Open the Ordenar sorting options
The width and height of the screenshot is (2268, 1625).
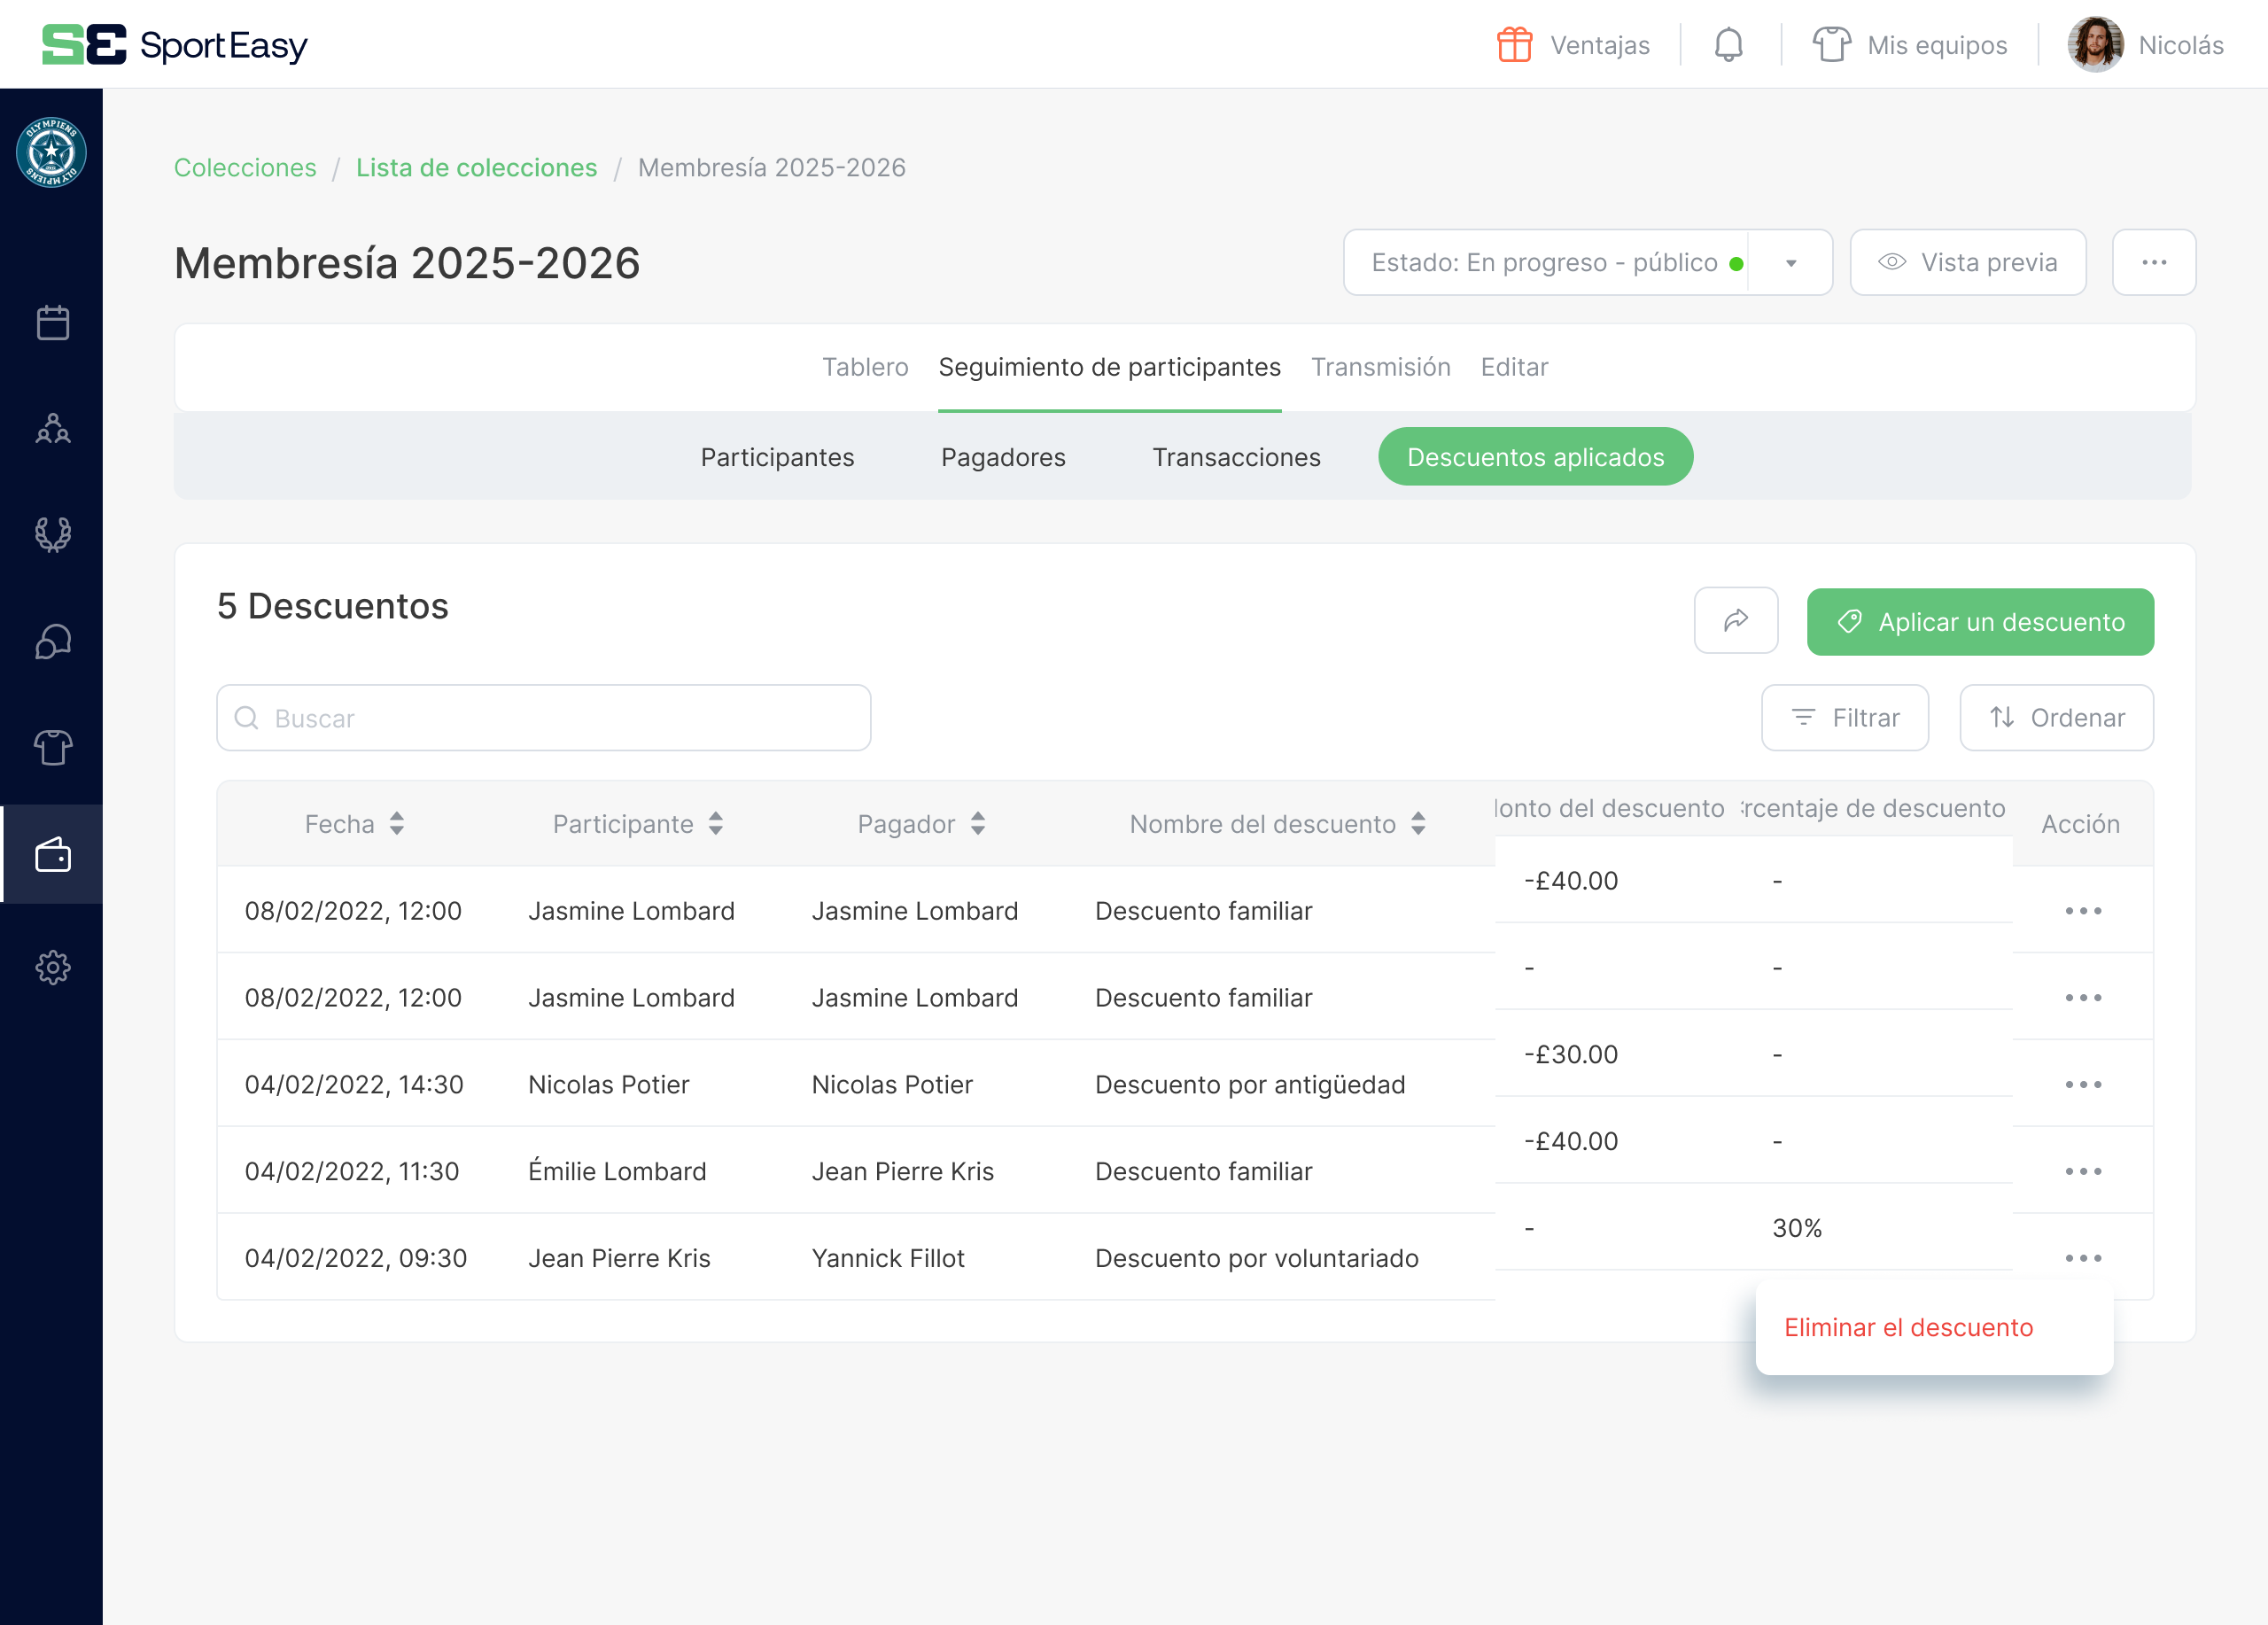pos(2056,718)
